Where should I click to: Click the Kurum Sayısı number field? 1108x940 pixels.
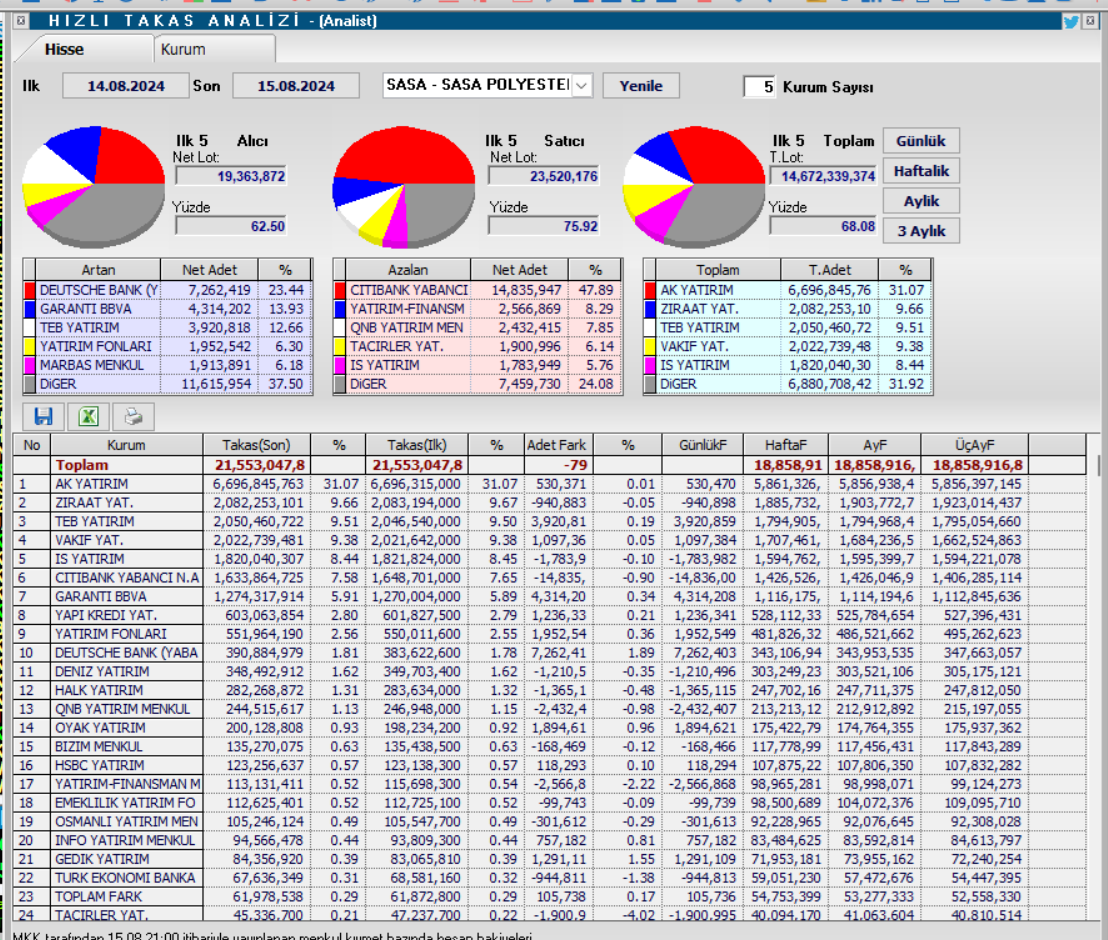pyautogui.click(x=760, y=87)
